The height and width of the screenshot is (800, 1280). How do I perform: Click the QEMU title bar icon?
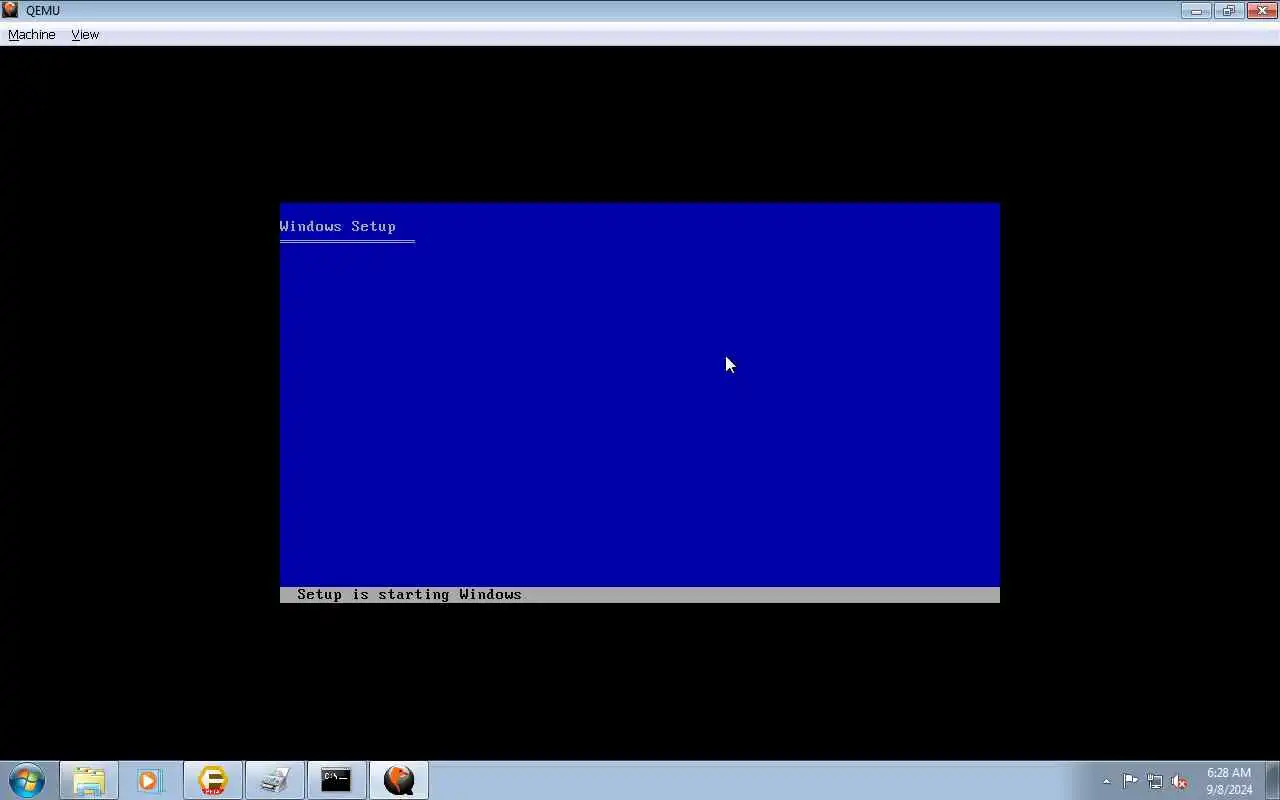(10, 10)
